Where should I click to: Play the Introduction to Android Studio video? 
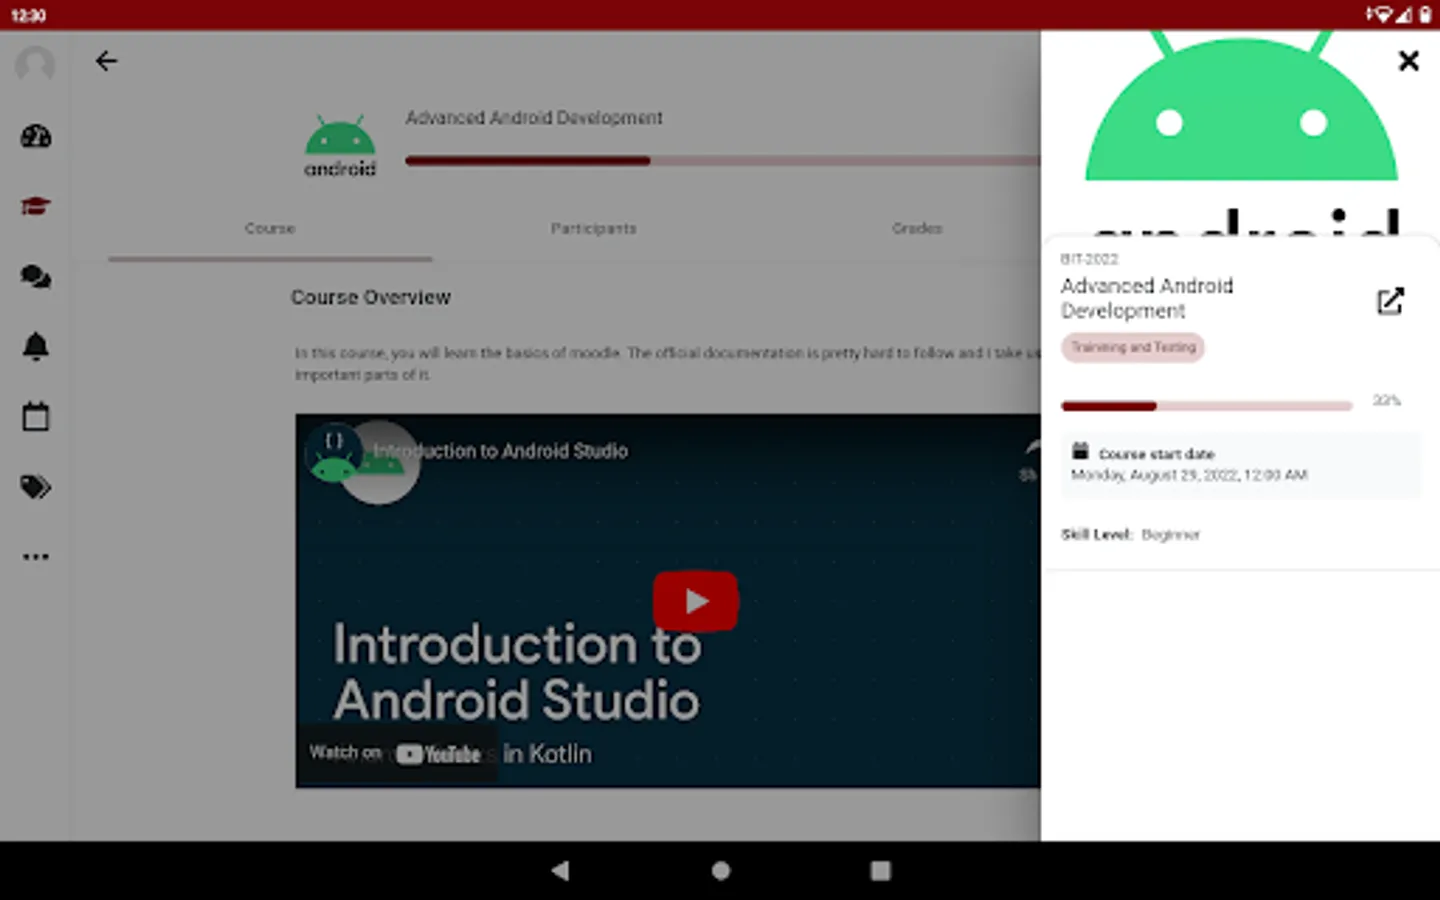pos(696,601)
